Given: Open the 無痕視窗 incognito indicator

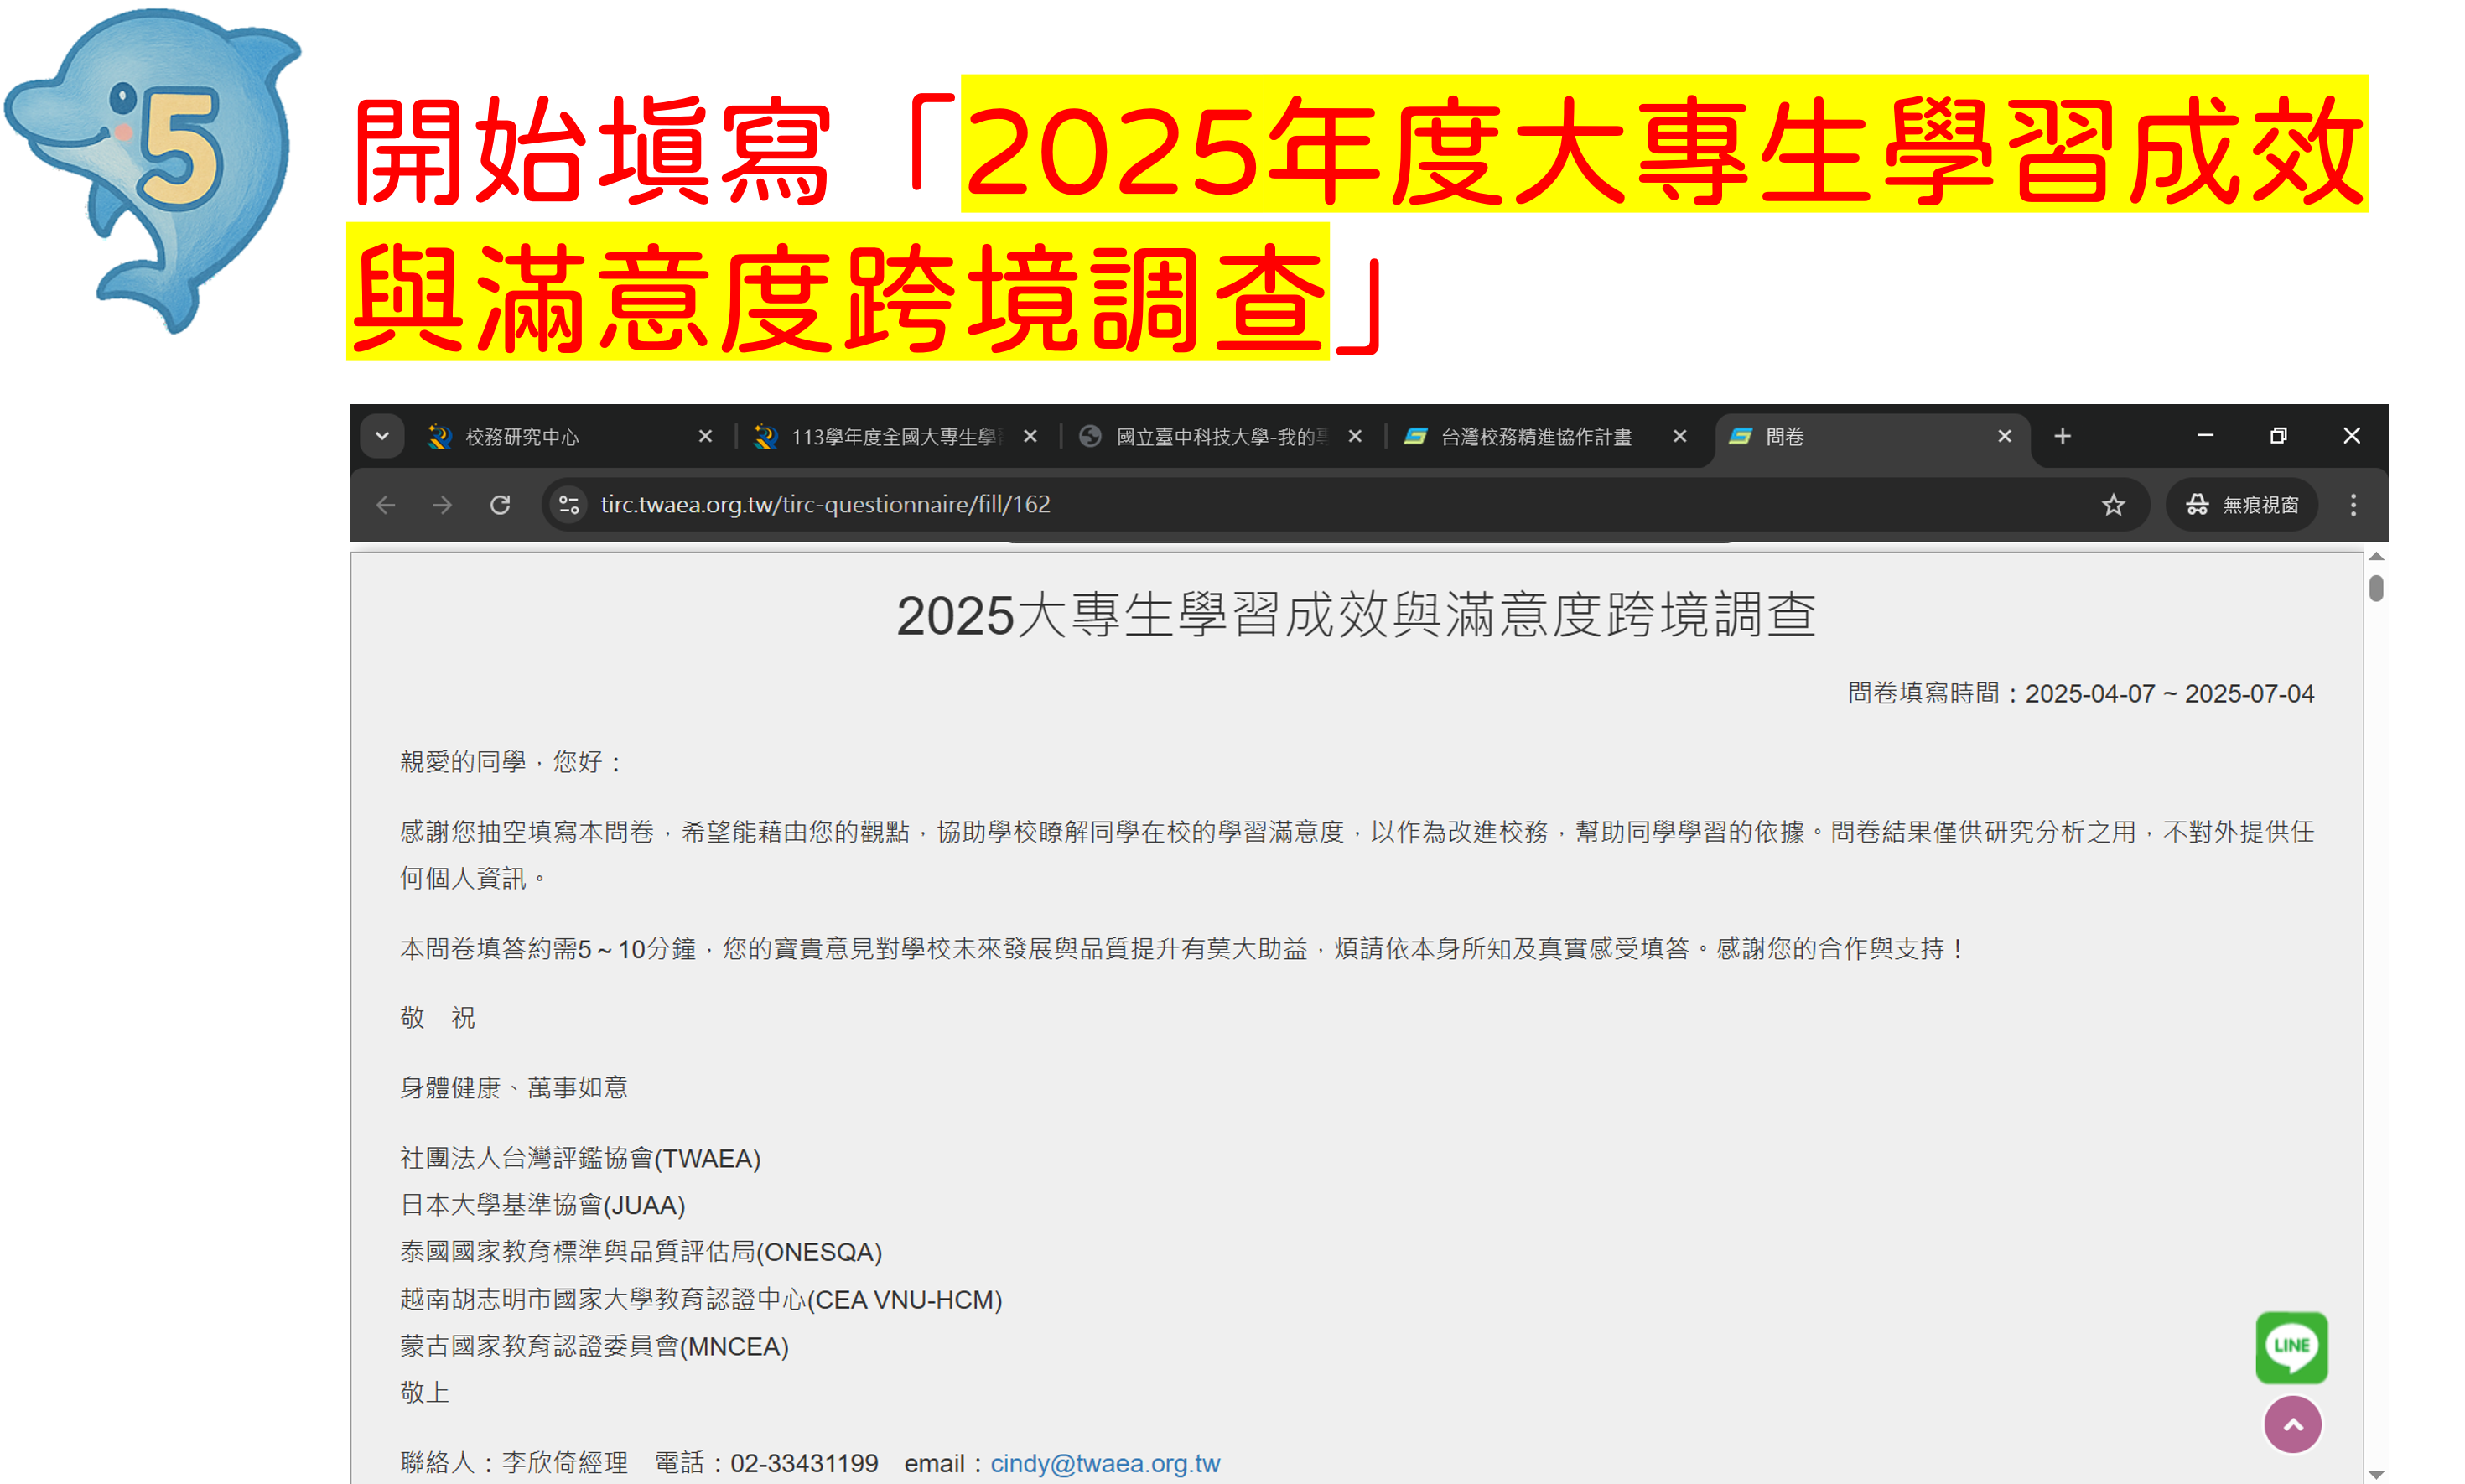Looking at the screenshot, I should (2241, 505).
